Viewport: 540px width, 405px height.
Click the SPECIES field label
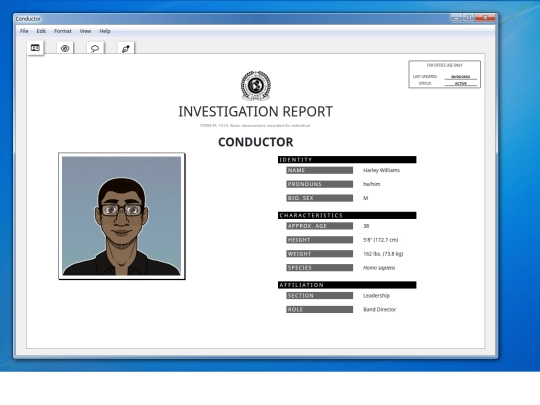coord(320,268)
